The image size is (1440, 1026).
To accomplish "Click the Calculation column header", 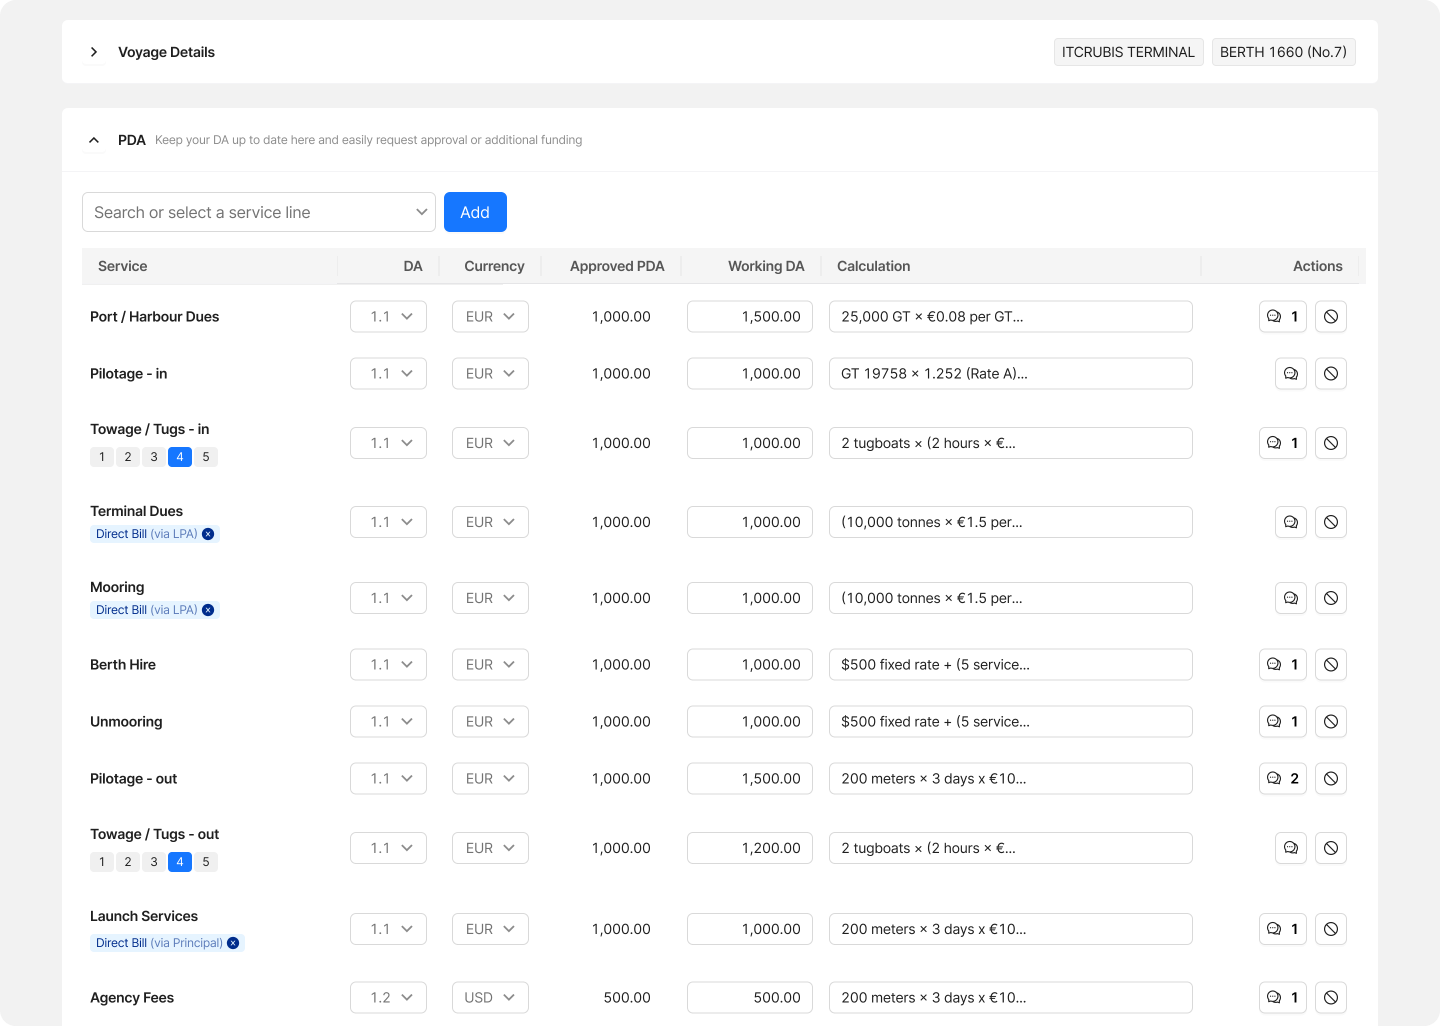I will pyautogui.click(x=873, y=266).
